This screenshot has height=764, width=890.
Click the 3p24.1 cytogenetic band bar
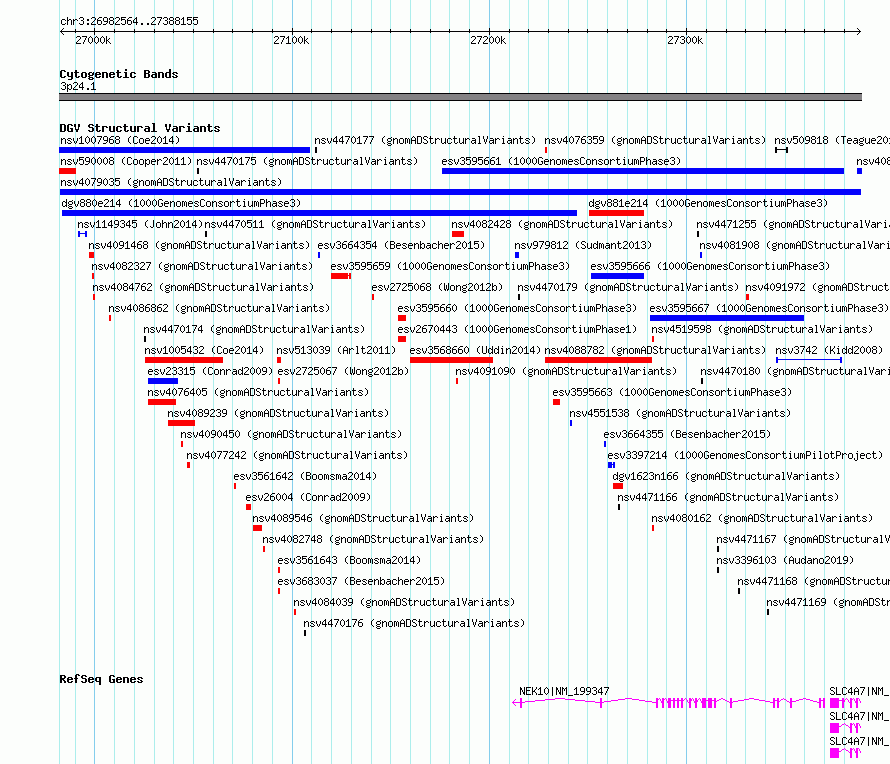[x=460, y=97]
